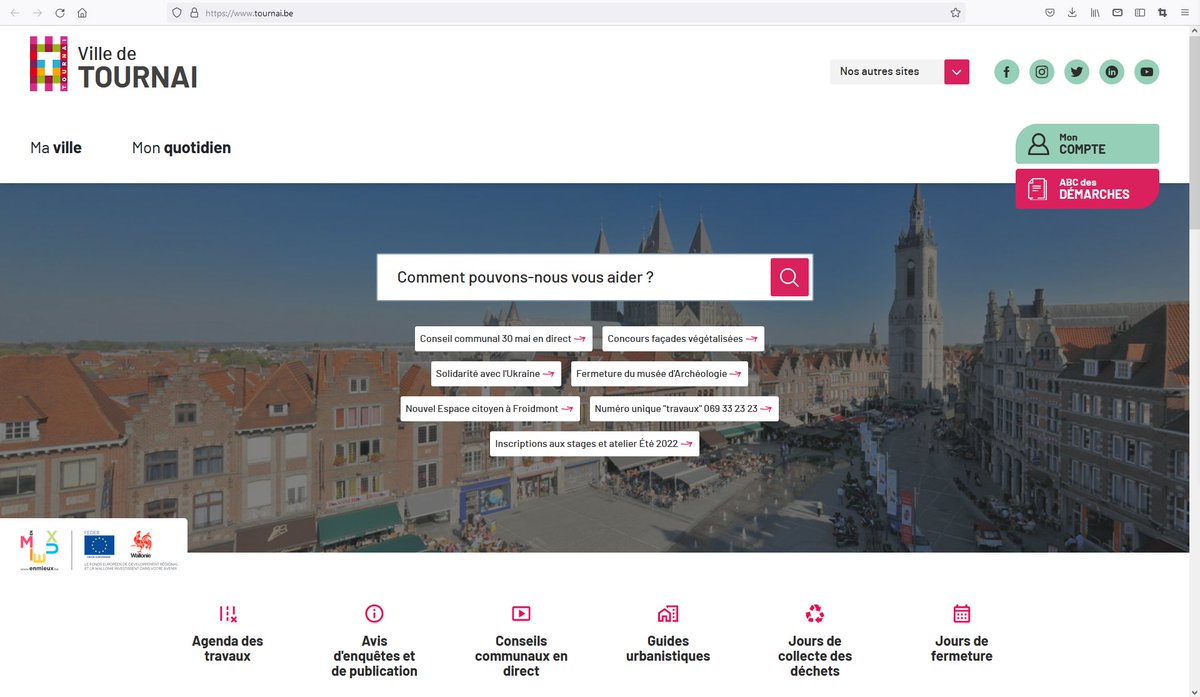1200x697 pixels.
Task: Click the Agenda des travaux icon
Action: point(228,614)
